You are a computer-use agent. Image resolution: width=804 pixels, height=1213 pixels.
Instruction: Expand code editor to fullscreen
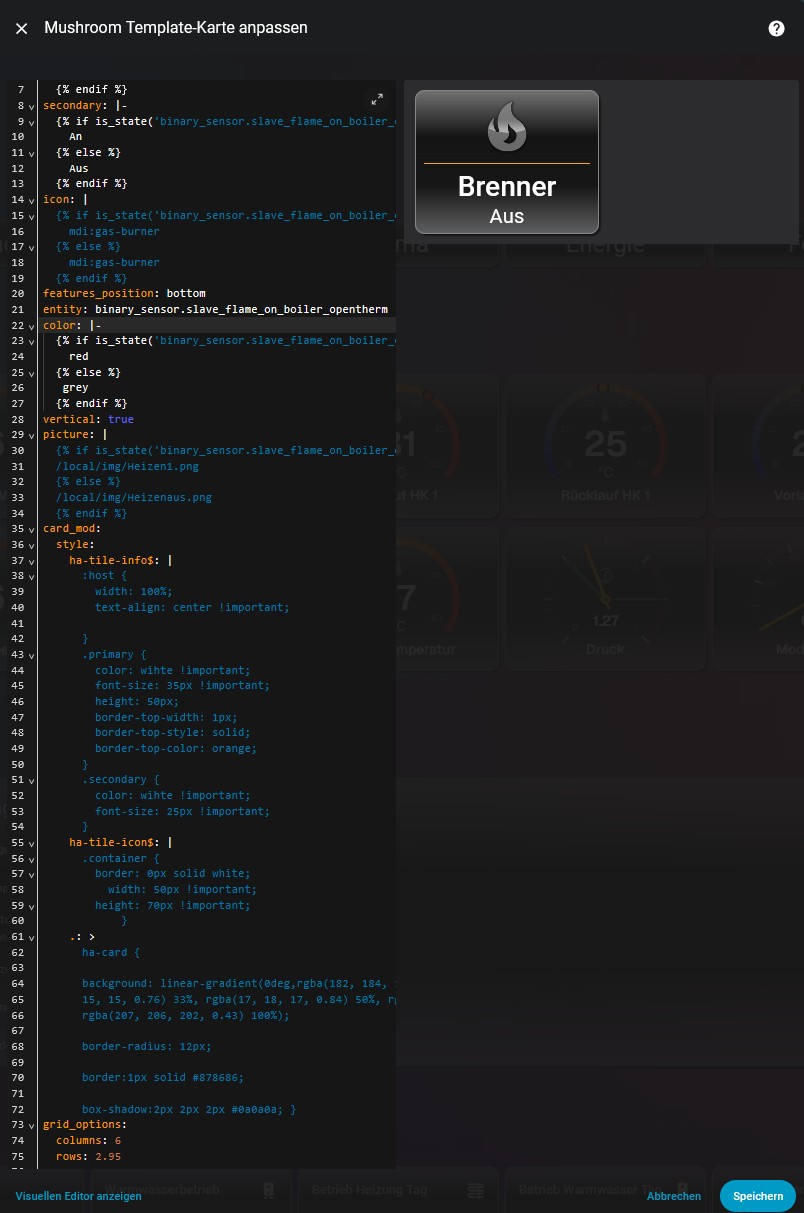(377, 99)
